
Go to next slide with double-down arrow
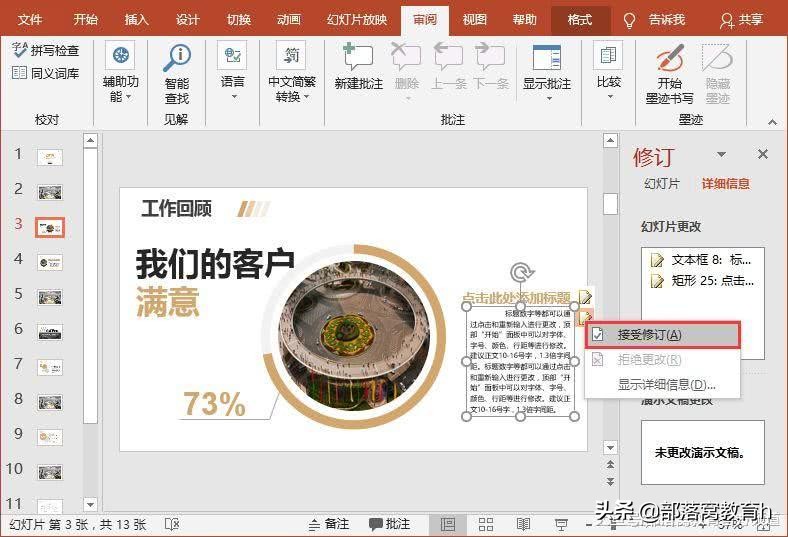click(610, 482)
